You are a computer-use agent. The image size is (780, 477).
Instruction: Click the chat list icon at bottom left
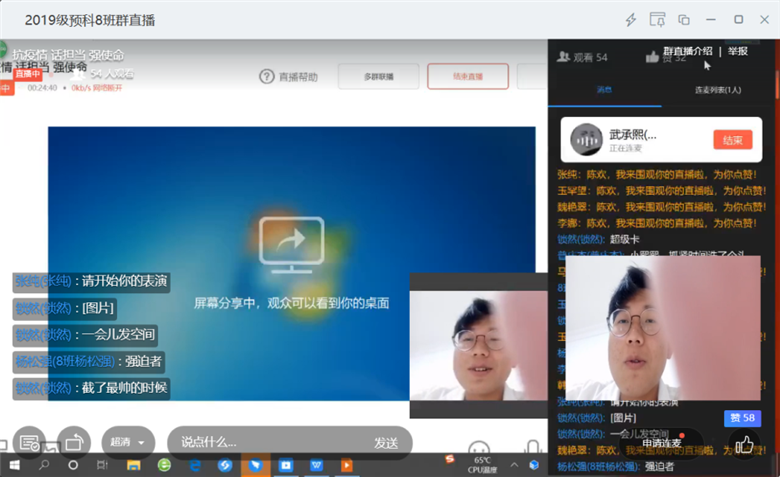(29, 442)
